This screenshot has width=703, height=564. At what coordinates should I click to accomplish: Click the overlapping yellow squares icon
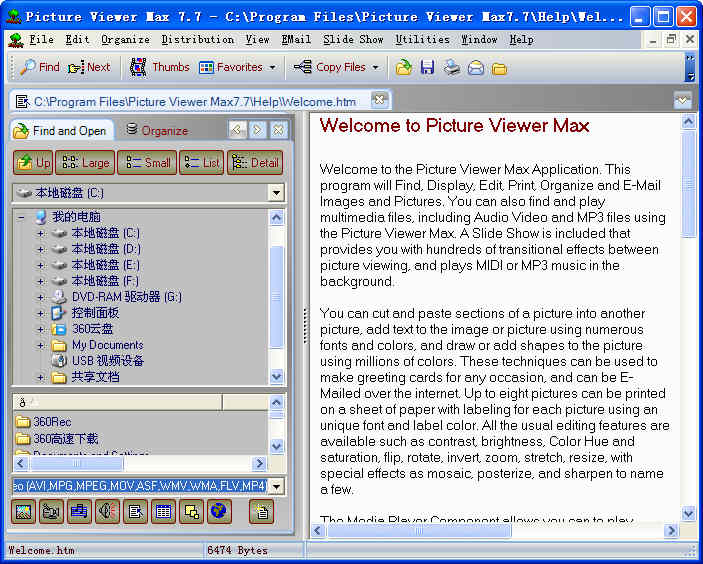pos(191,512)
